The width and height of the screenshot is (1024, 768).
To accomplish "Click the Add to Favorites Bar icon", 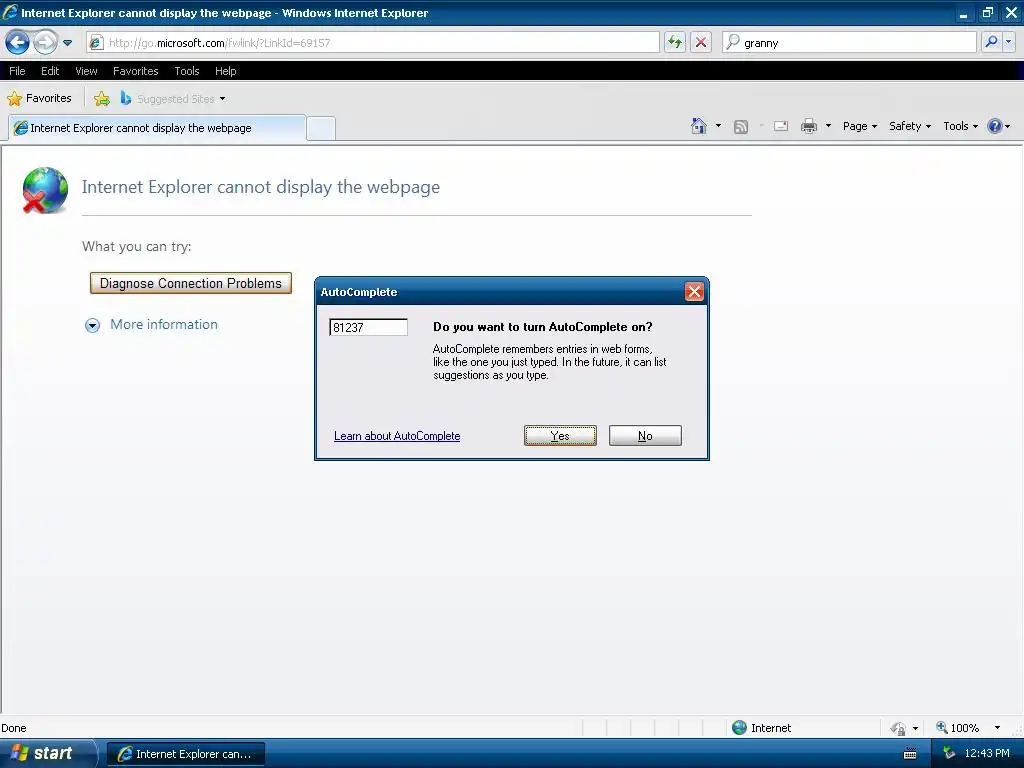I will pos(102,99).
